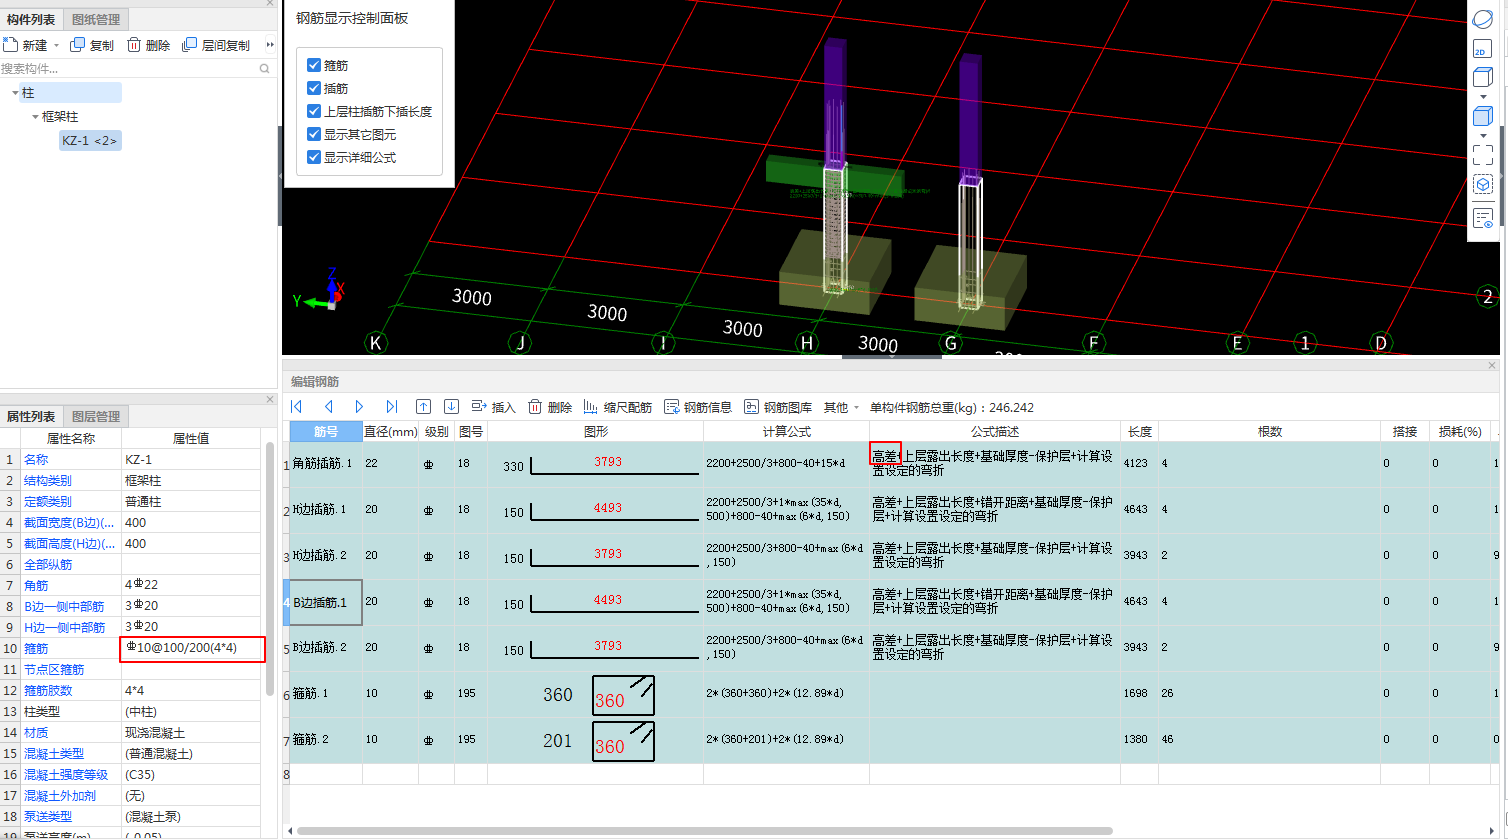Select the 角筋插筋.1 row name cell

tap(326, 464)
